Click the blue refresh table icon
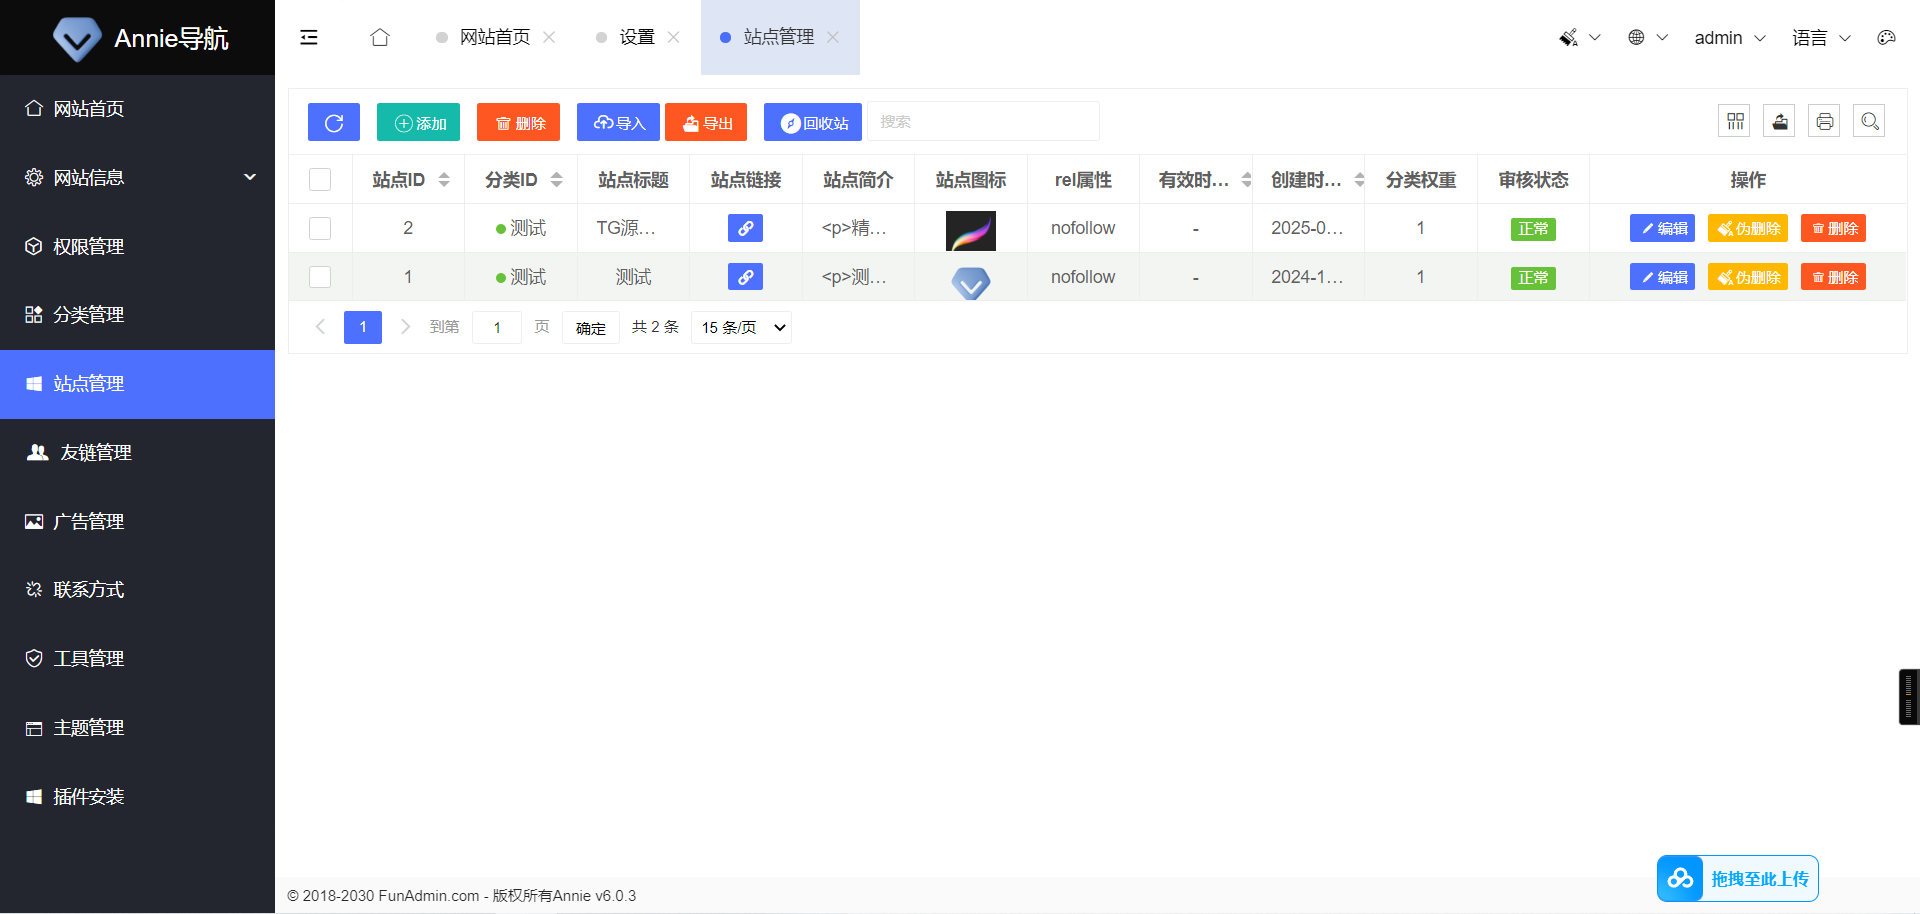Image resolution: width=1920 pixels, height=914 pixels. (x=333, y=122)
